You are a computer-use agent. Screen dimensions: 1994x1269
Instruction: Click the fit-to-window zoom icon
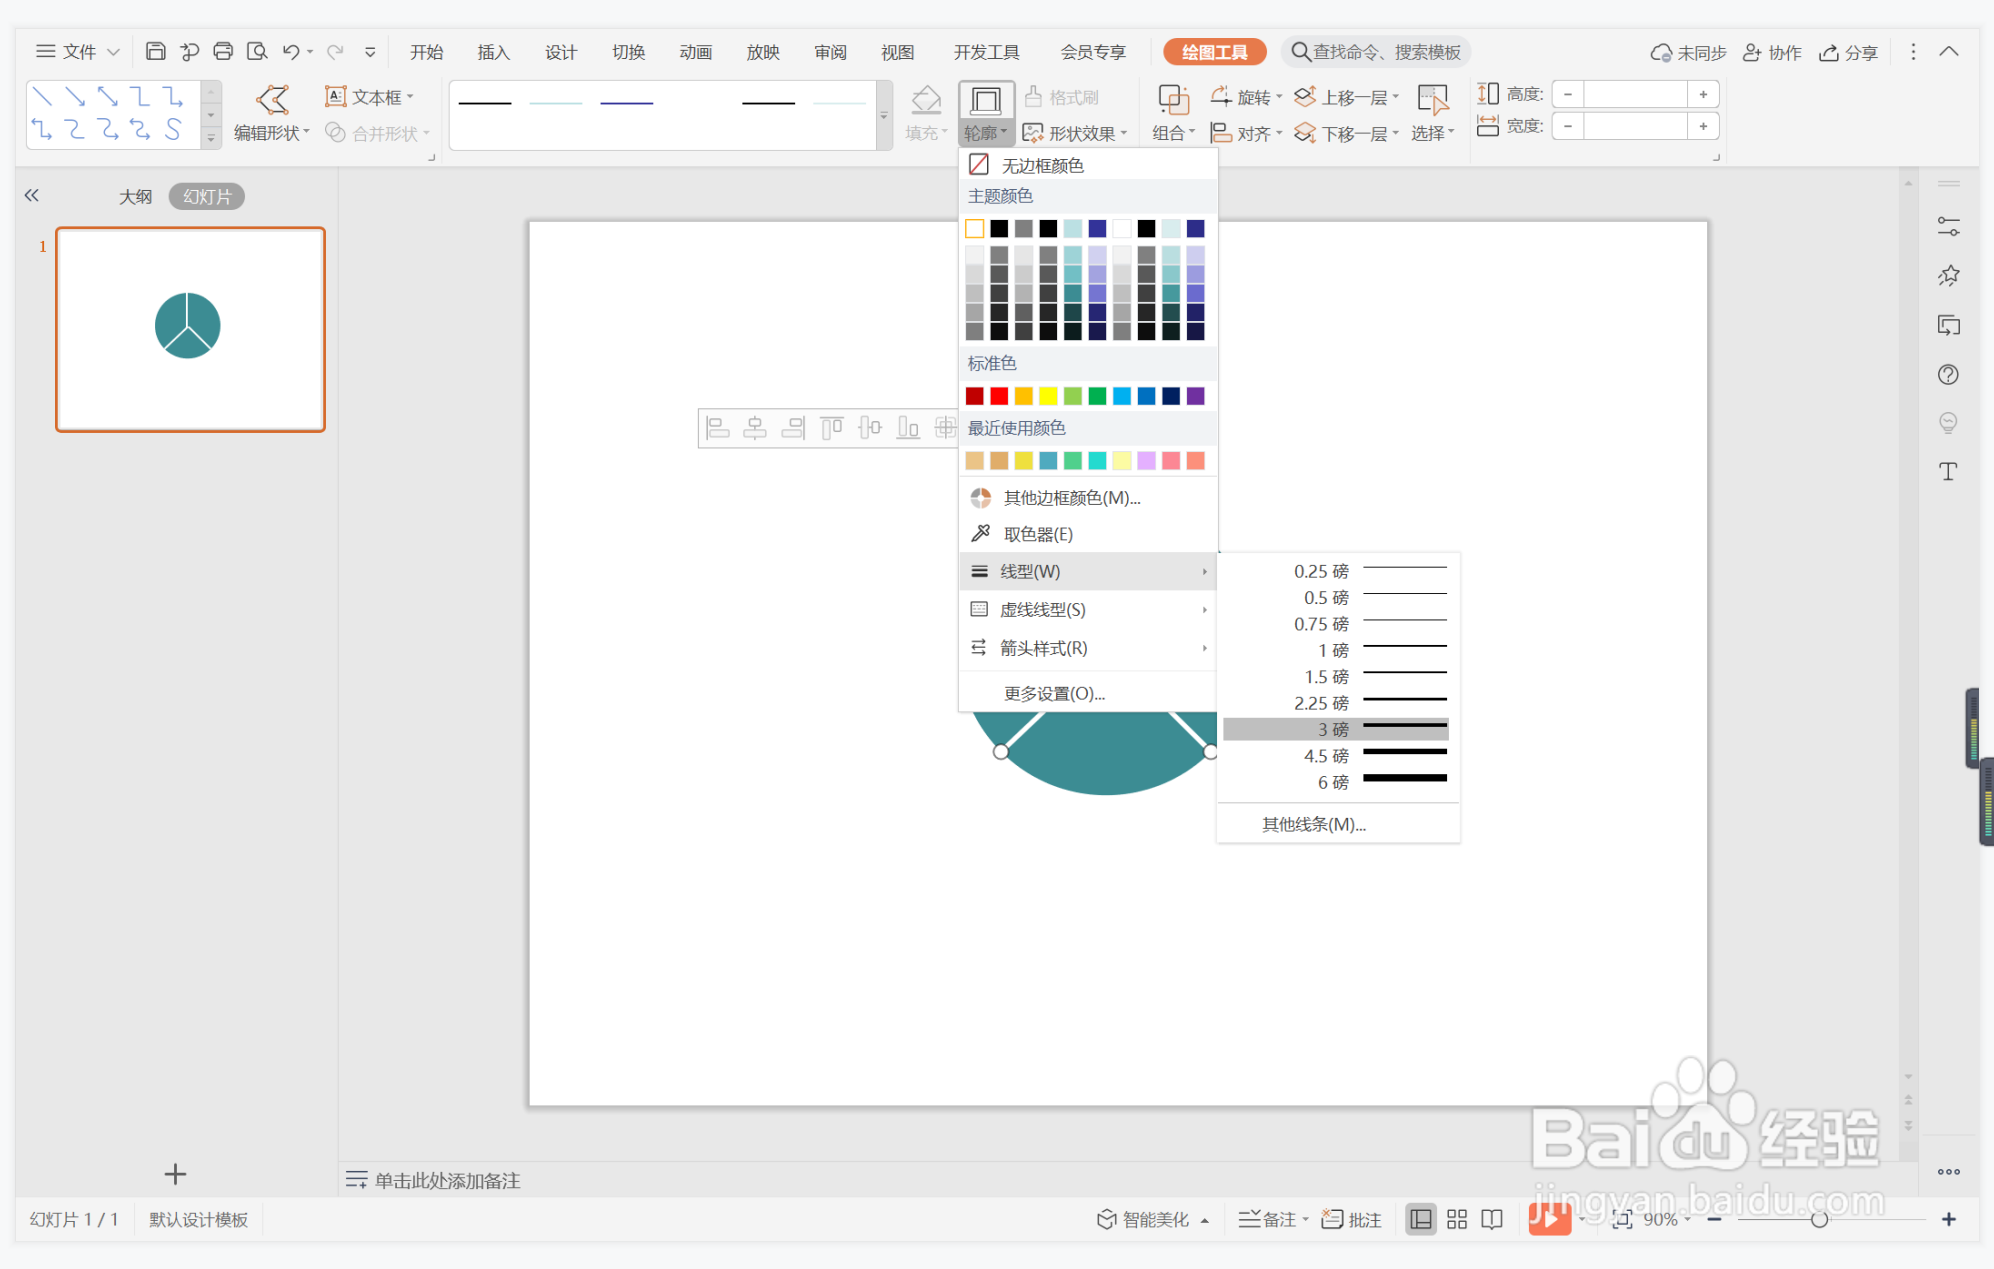coord(1622,1219)
